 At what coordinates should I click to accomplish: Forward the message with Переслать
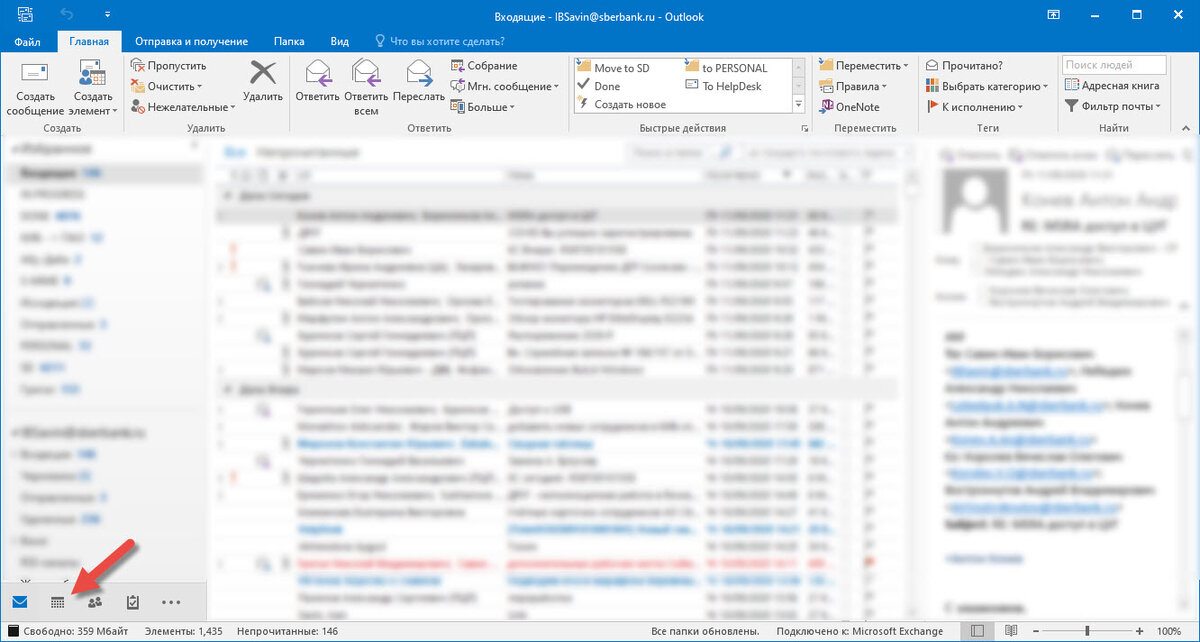point(419,81)
